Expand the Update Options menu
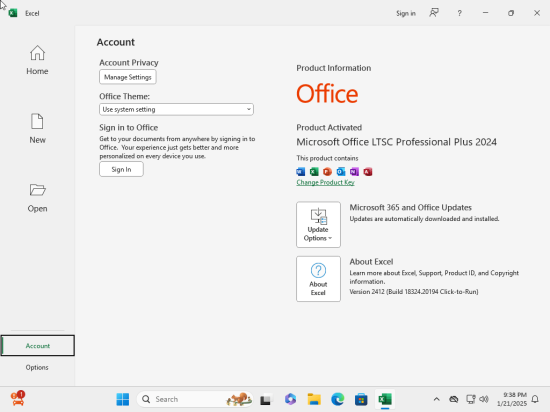This screenshot has height=412, width=550. tap(318, 224)
